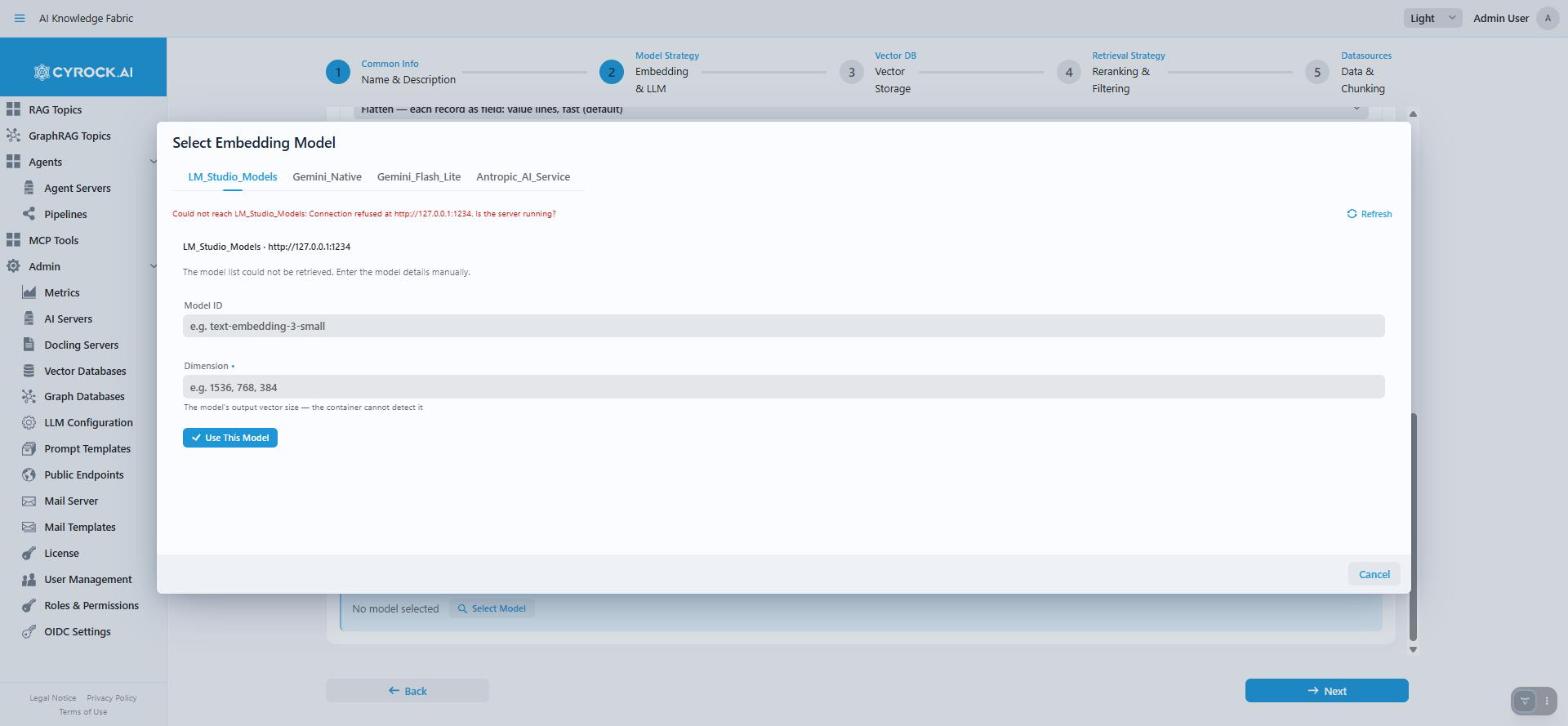Click the 'No model selected' text

[x=395, y=609]
